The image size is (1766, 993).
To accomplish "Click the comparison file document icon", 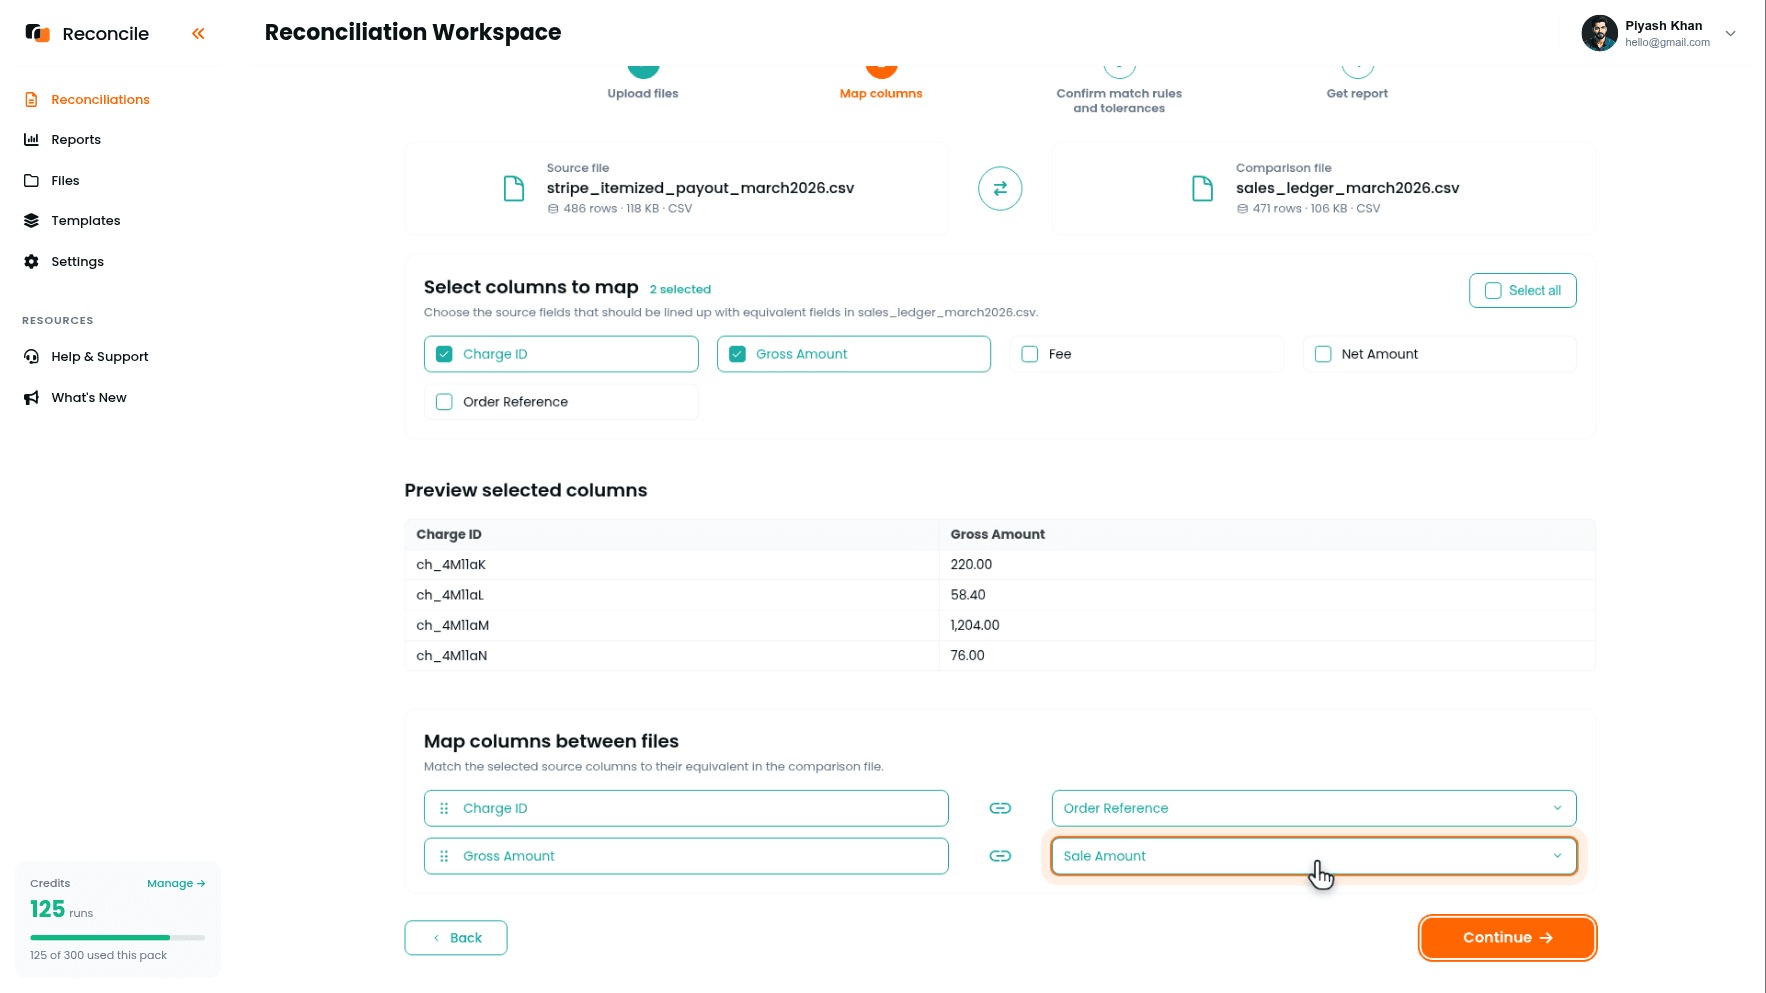I will coord(1203,188).
